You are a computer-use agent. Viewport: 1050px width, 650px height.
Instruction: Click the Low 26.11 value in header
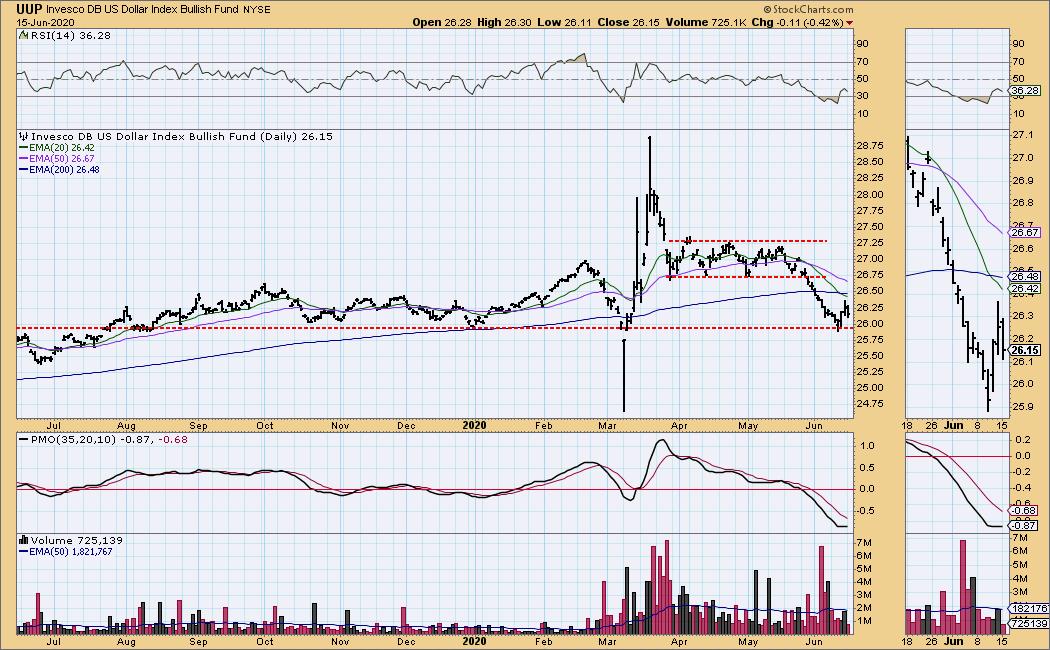point(564,22)
